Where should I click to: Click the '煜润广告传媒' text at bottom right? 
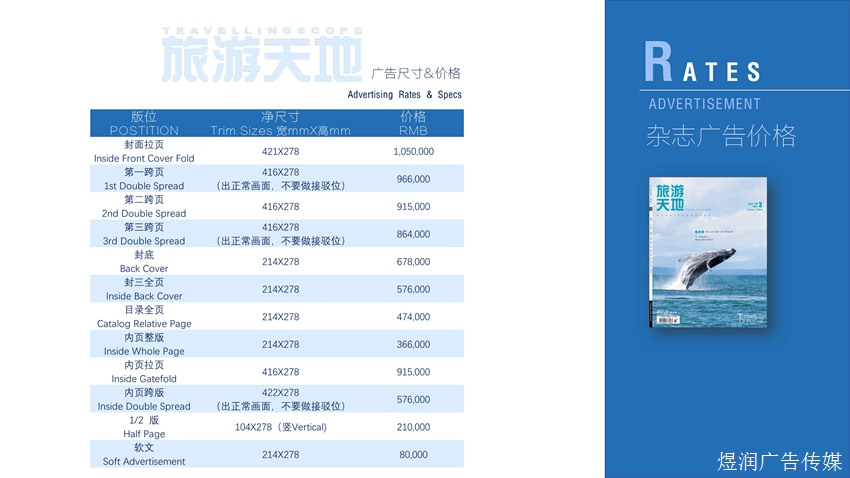(780, 461)
